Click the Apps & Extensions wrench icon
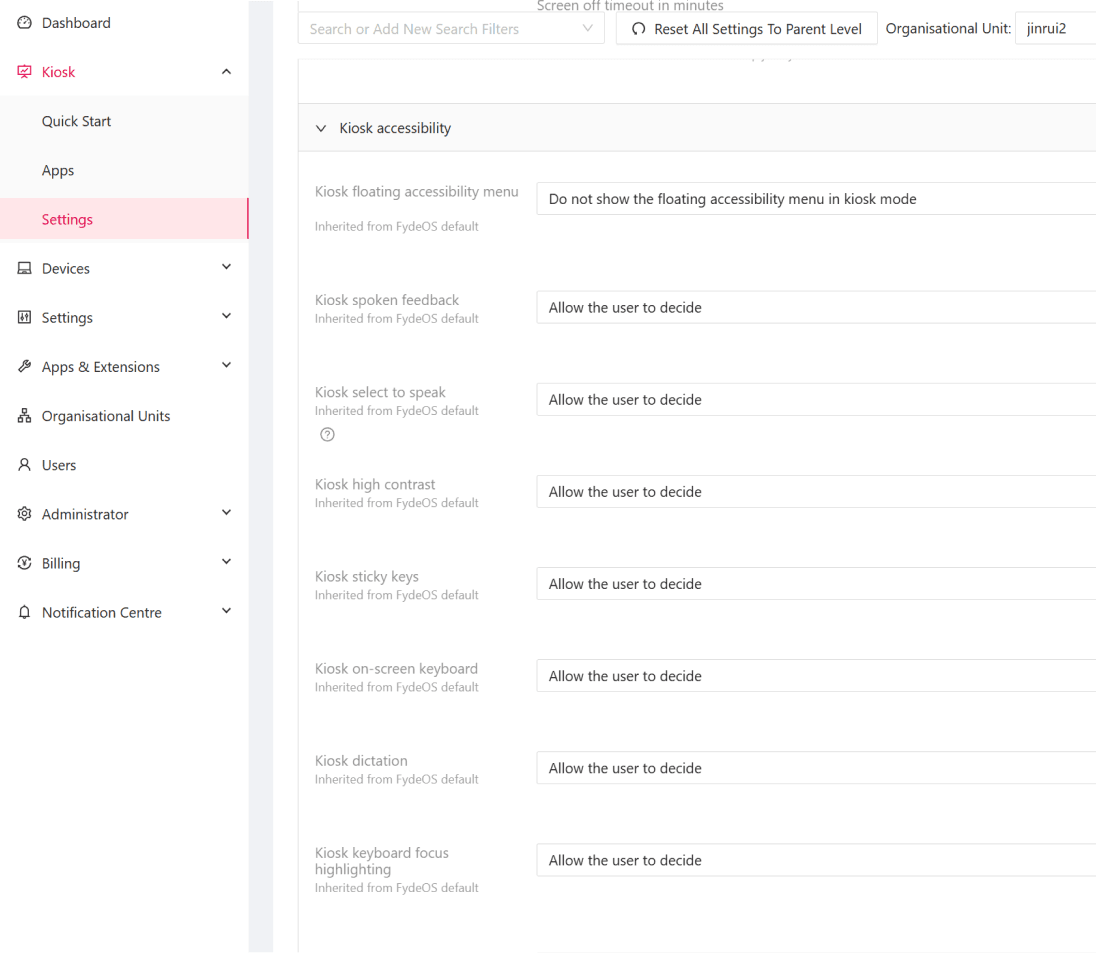This screenshot has height=953, width=1096. (x=25, y=367)
